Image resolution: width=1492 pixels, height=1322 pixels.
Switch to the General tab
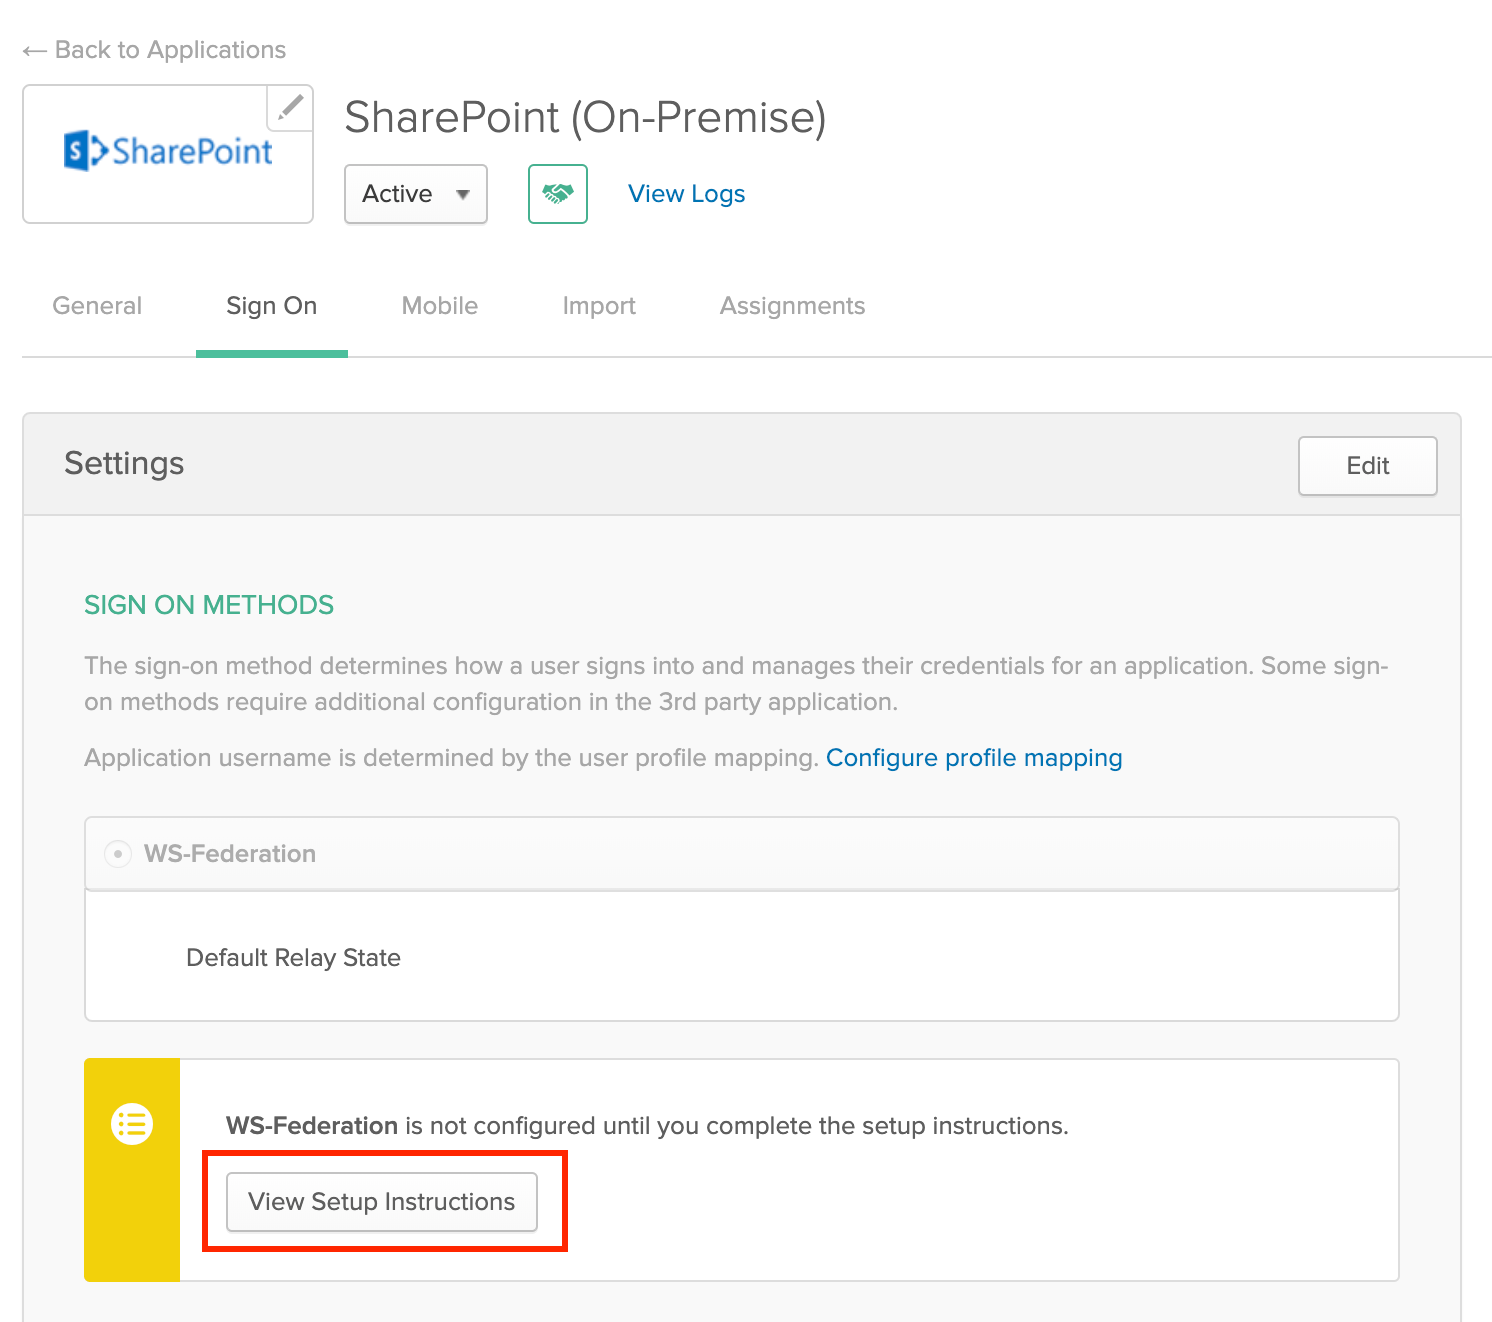coord(97,306)
